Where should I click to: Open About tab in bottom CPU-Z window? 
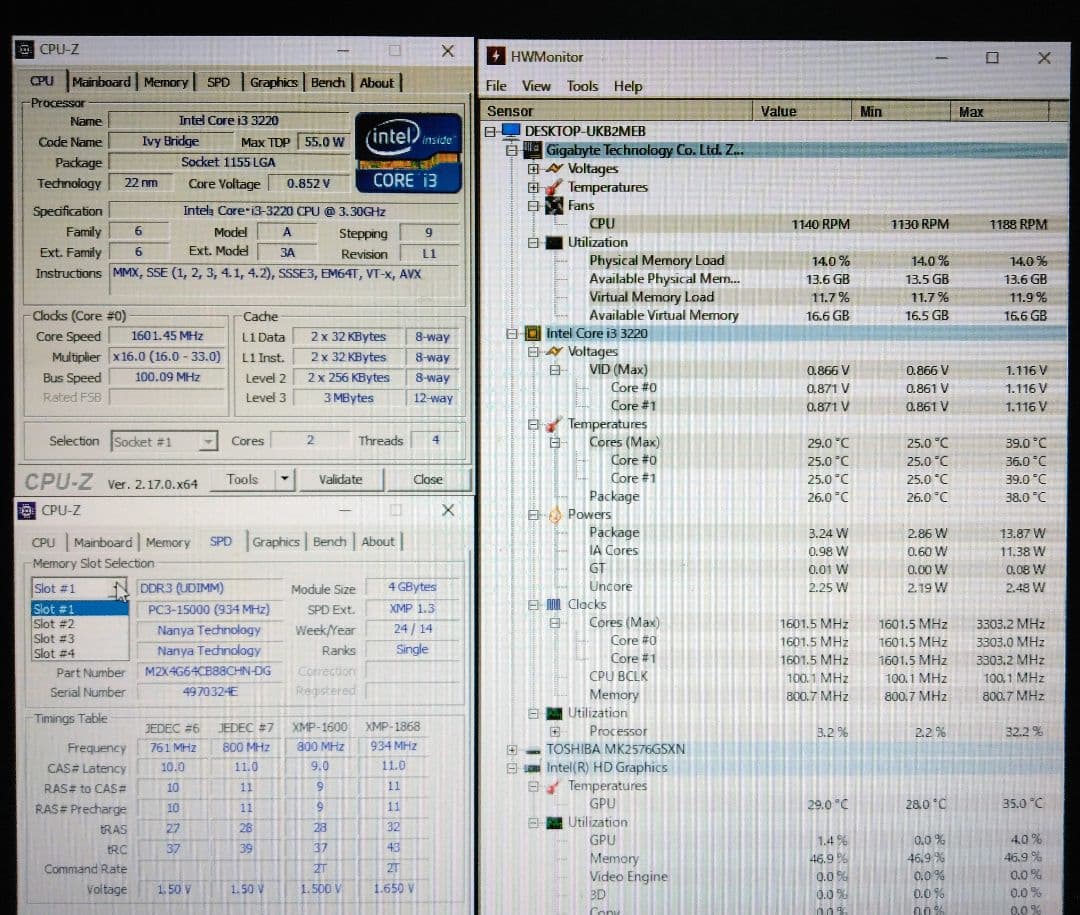click(x=378, y=542)
